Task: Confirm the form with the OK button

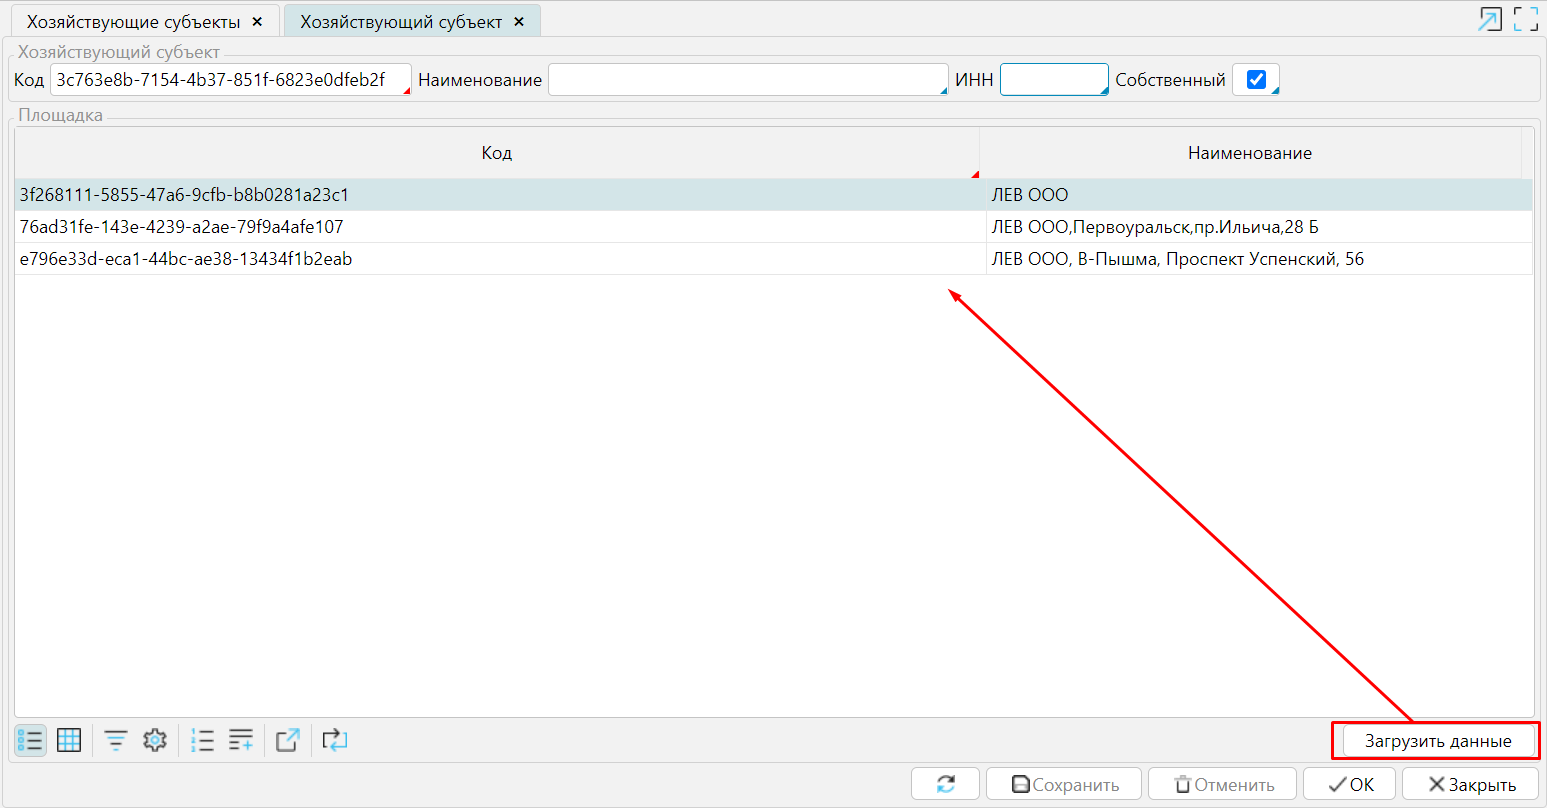Action: pyautogui.click(x=1350, y=785)
